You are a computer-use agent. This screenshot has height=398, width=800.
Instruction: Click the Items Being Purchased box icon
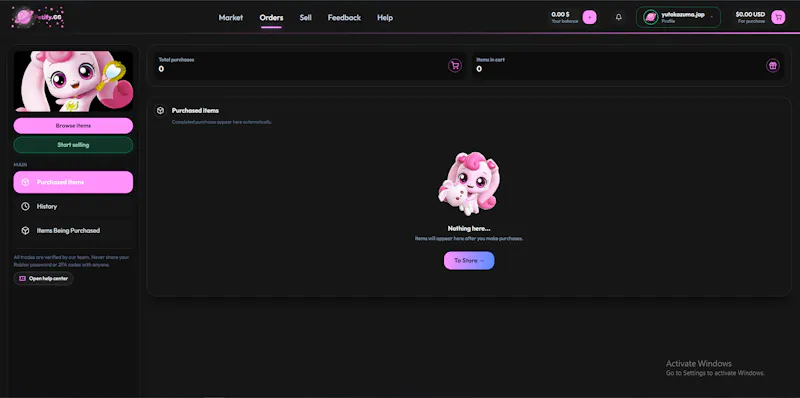25,231
